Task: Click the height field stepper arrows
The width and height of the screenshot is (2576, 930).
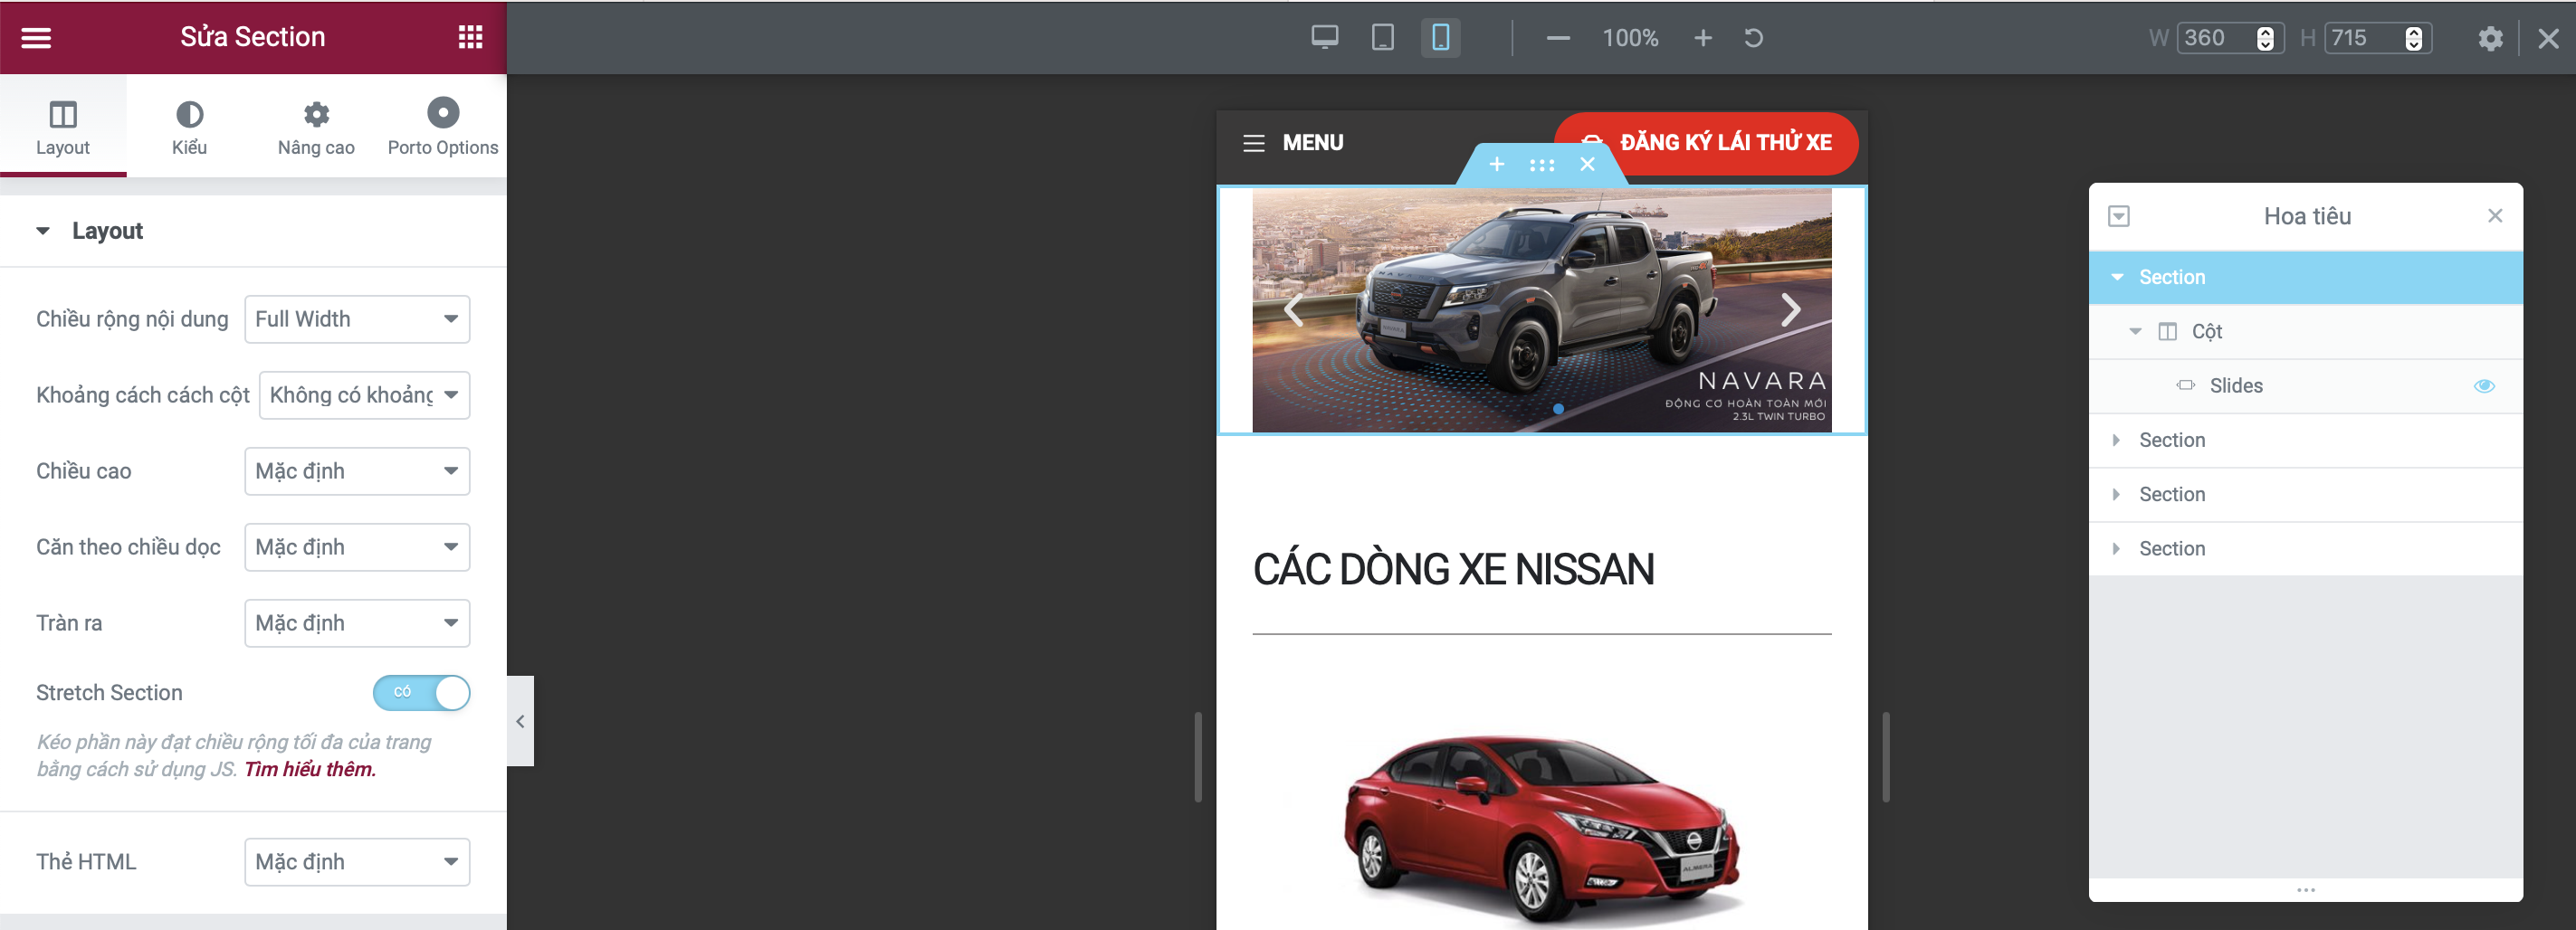Action: [2413, 38]
